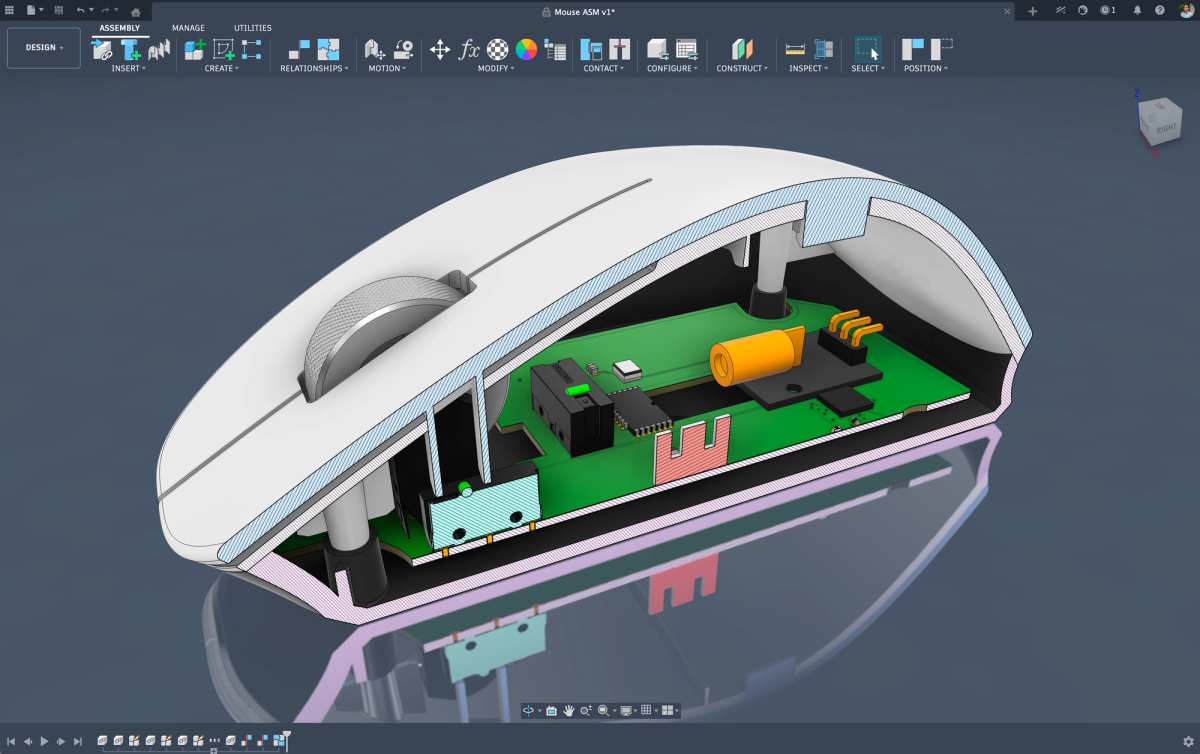Expand the MODIFY dropdown menu

[496, 69]
